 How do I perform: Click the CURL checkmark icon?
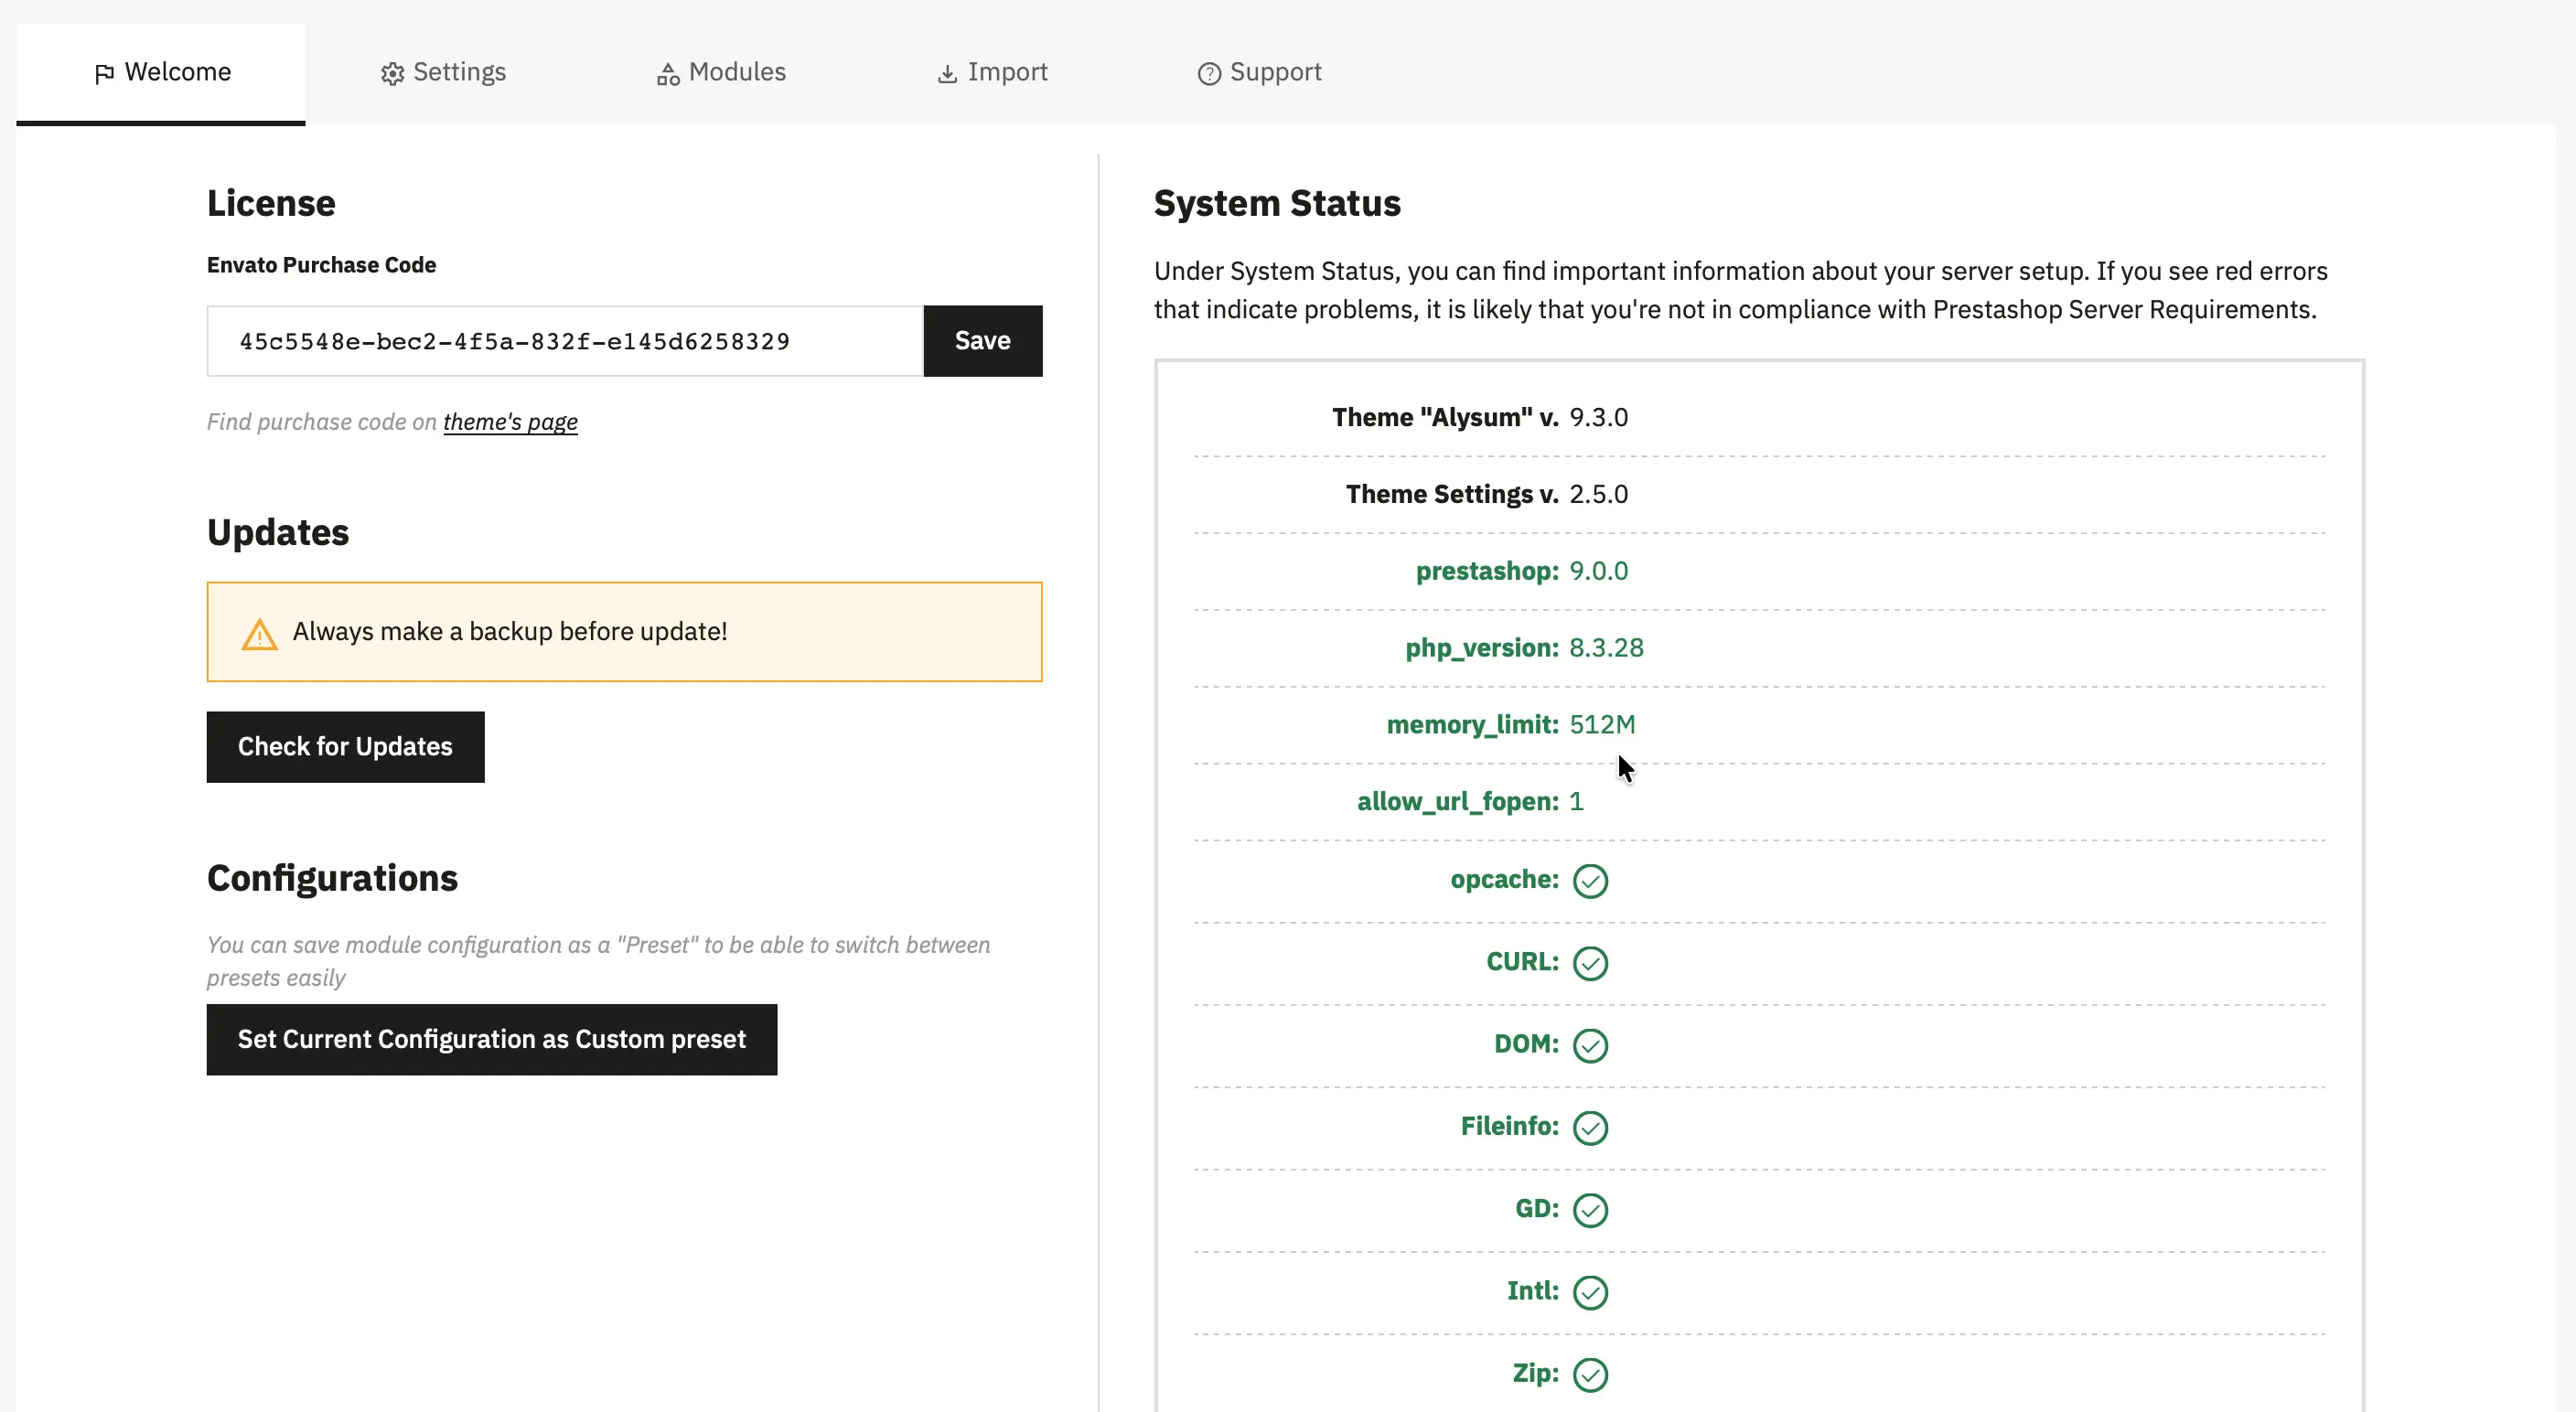[1590, 963]
